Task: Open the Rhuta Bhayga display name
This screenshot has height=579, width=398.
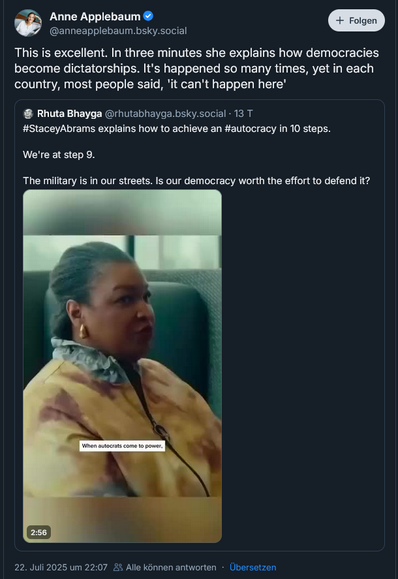Action: 69,113
